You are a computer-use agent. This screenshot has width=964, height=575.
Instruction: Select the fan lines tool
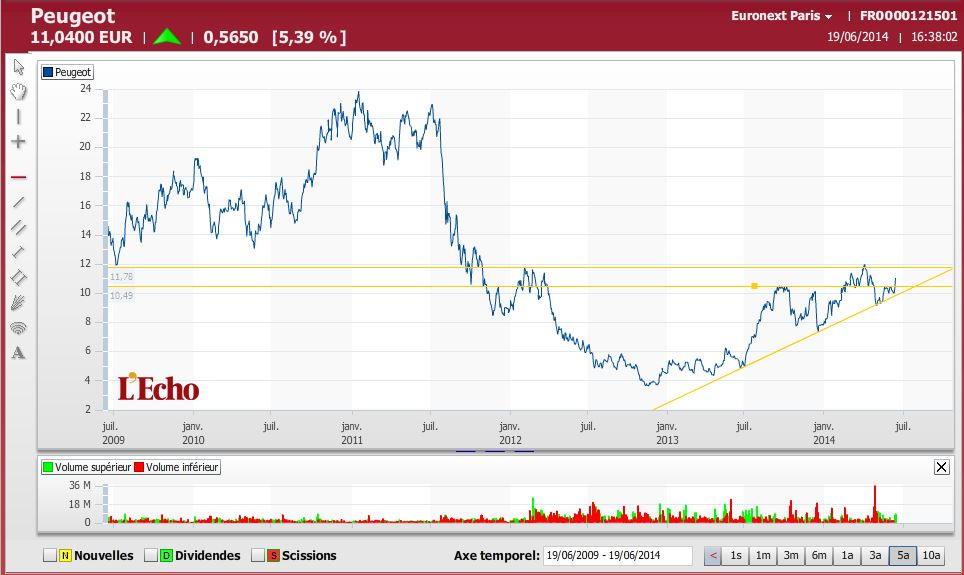coord(18,303)
